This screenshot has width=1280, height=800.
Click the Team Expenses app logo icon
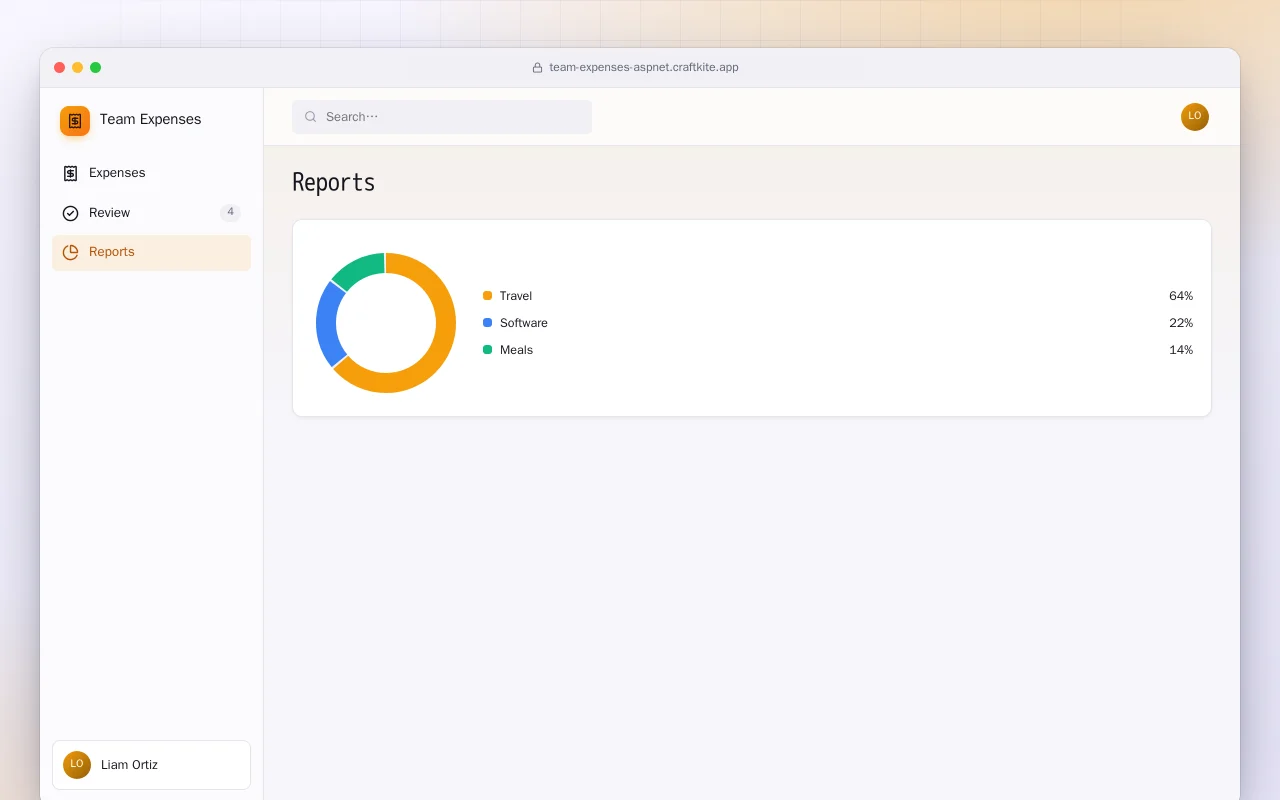pos(75,121)
